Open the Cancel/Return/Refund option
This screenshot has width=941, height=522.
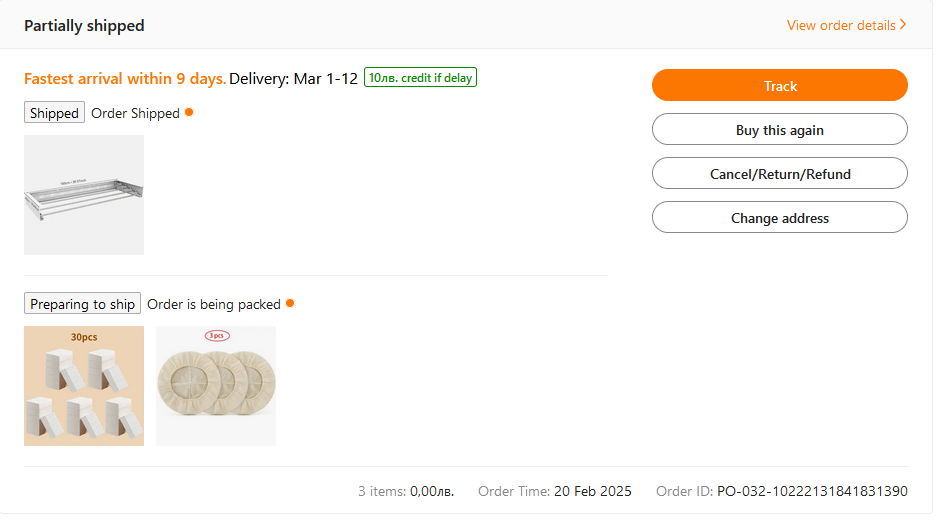coord(779,174)
